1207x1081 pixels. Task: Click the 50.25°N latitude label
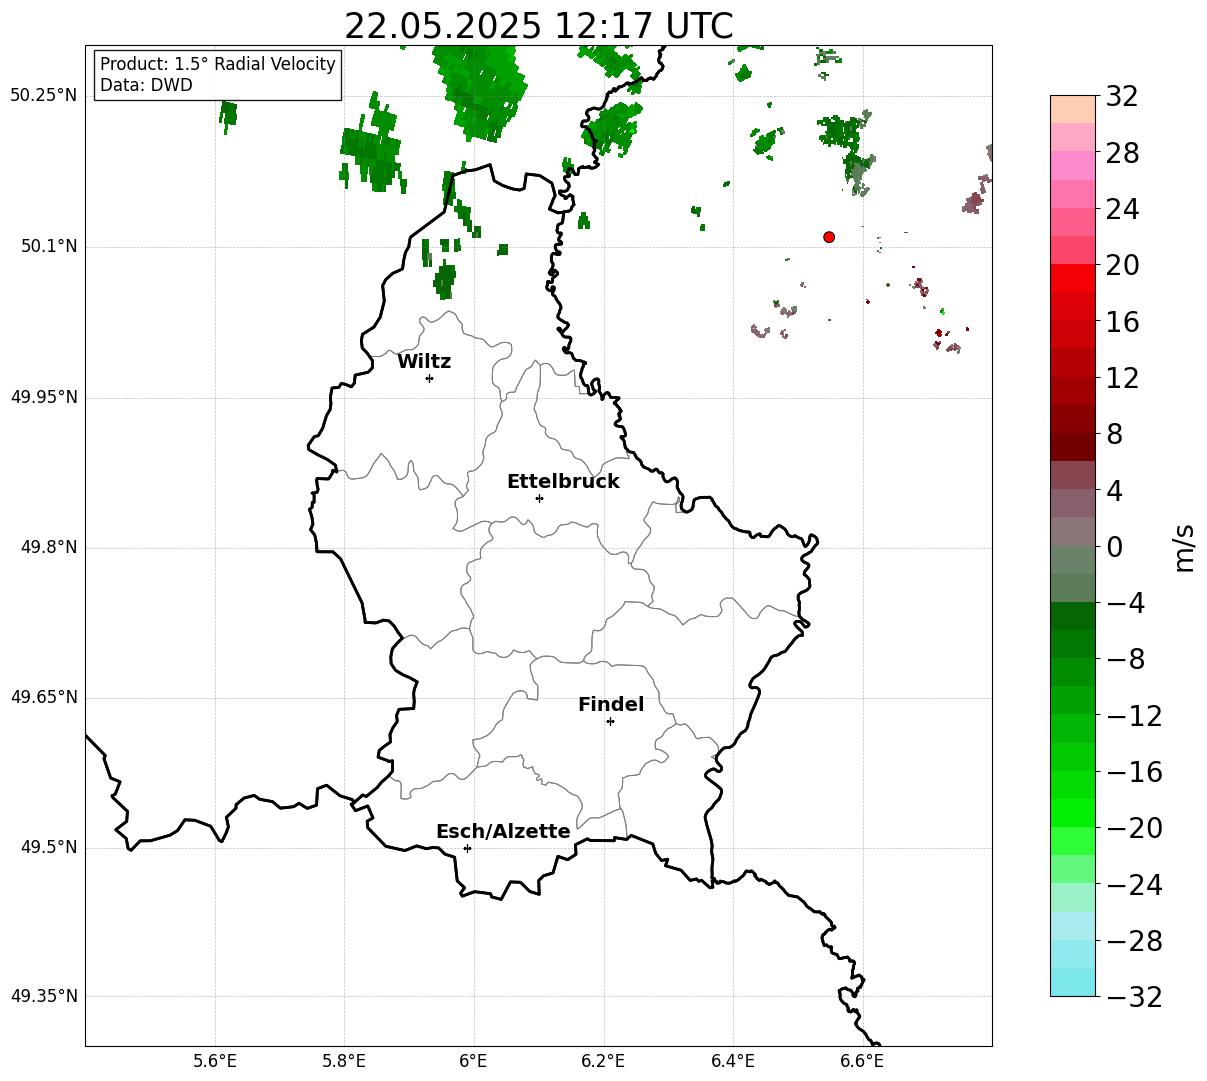click(44, 96)
